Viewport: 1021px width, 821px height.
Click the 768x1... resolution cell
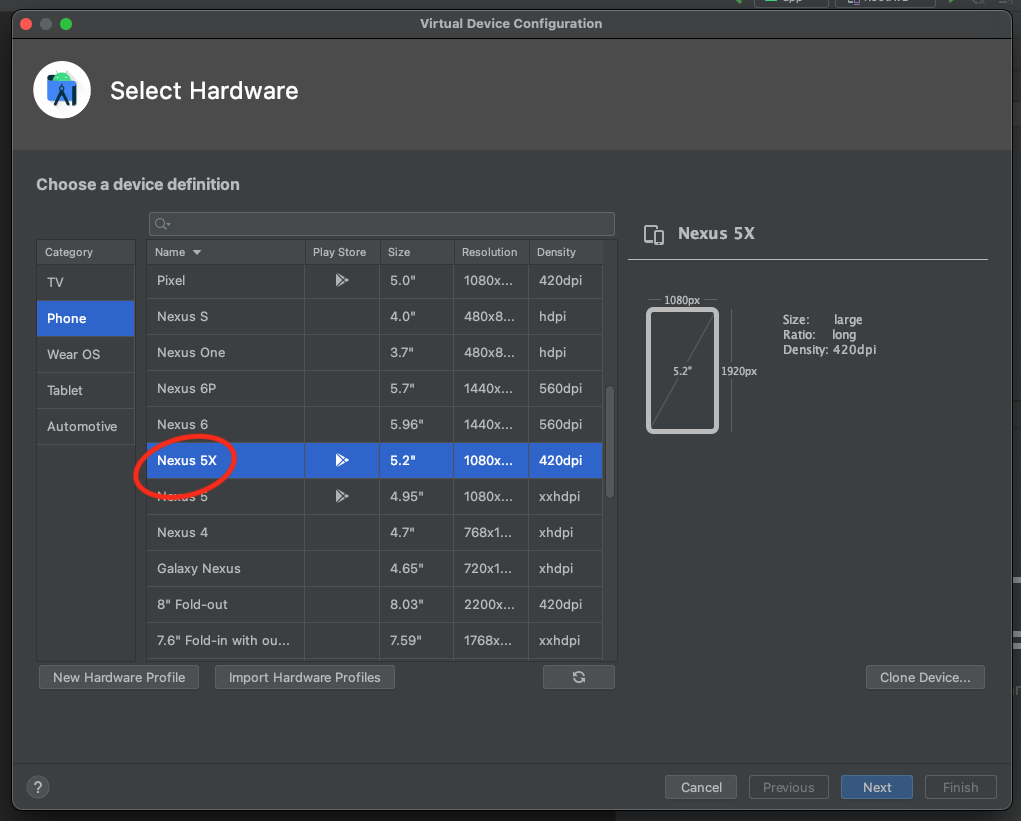point(491,533)
